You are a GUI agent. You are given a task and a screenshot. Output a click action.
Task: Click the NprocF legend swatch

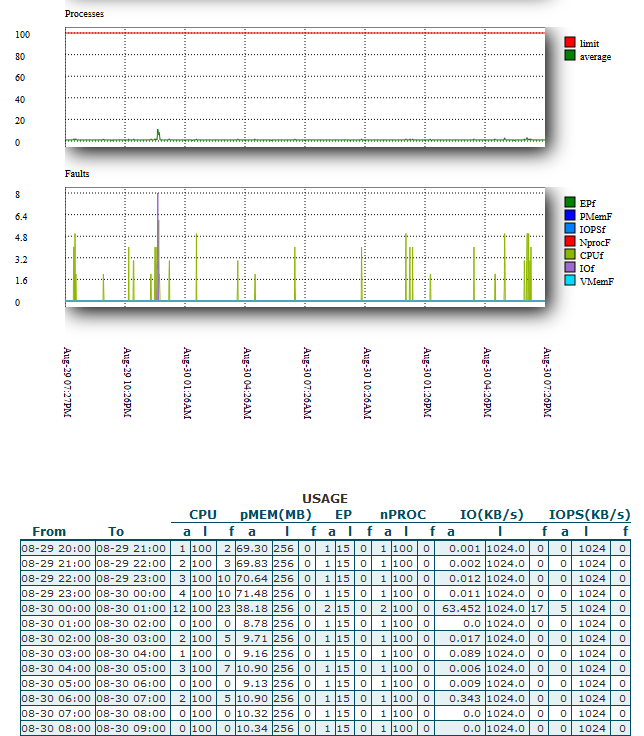[x=570, y=242]
